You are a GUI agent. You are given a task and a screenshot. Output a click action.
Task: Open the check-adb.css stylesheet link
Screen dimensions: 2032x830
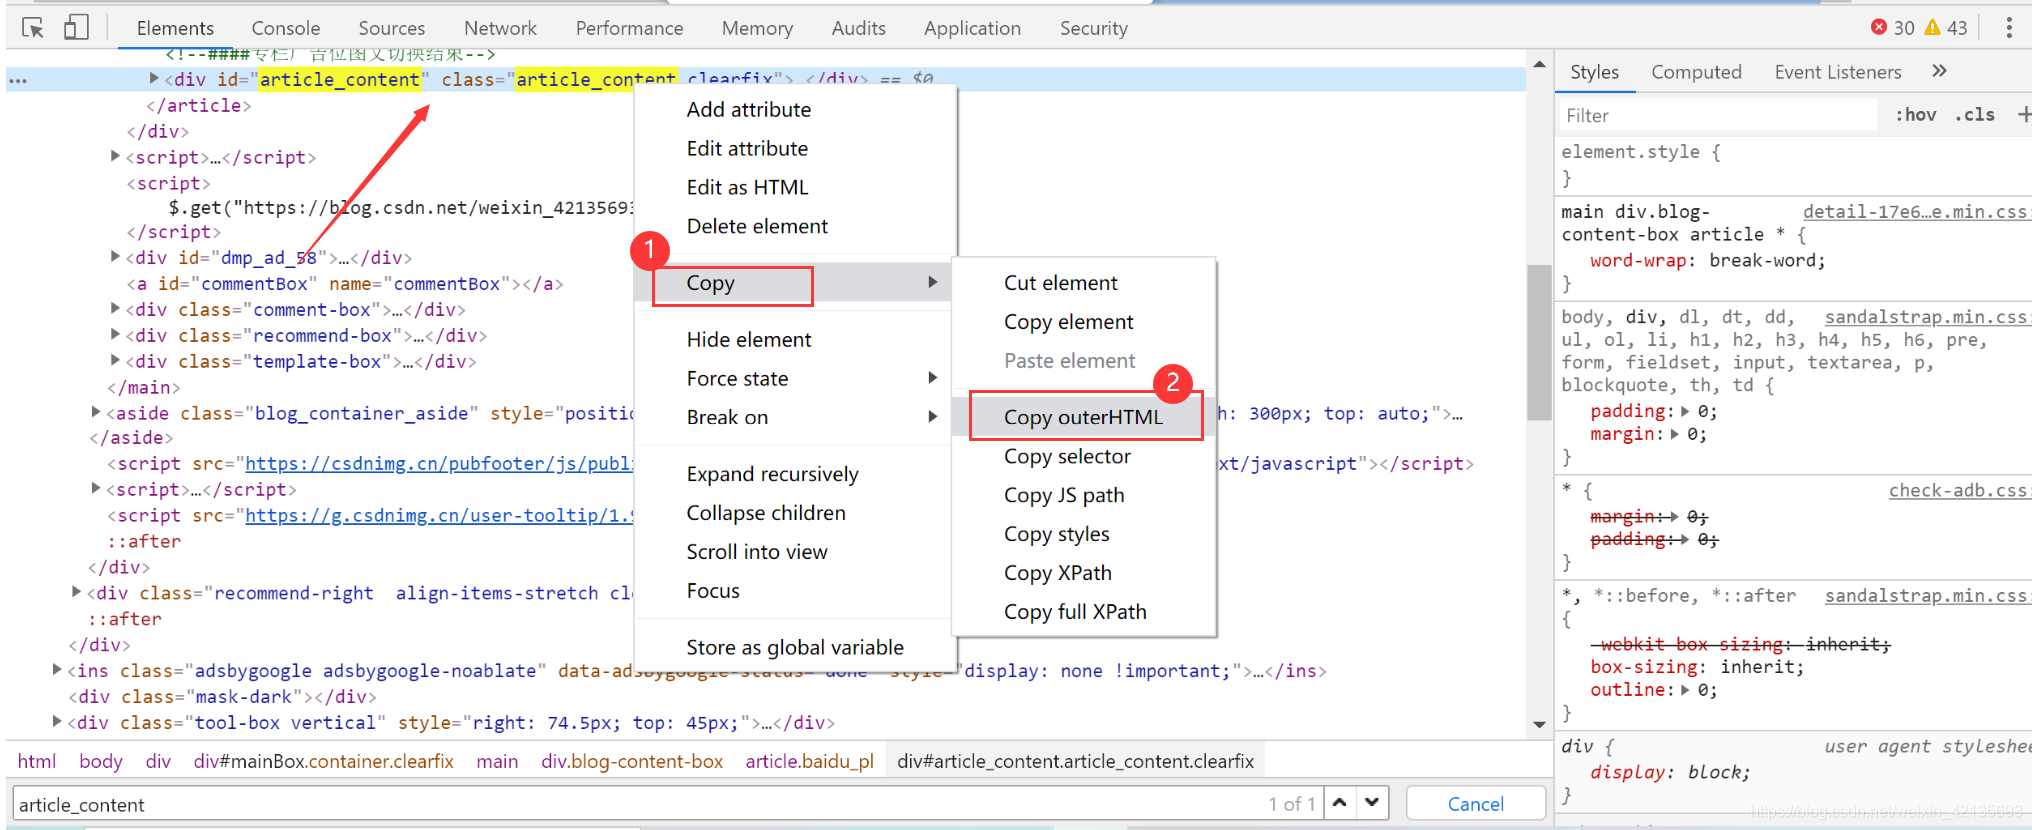(x=1958, y=491)
